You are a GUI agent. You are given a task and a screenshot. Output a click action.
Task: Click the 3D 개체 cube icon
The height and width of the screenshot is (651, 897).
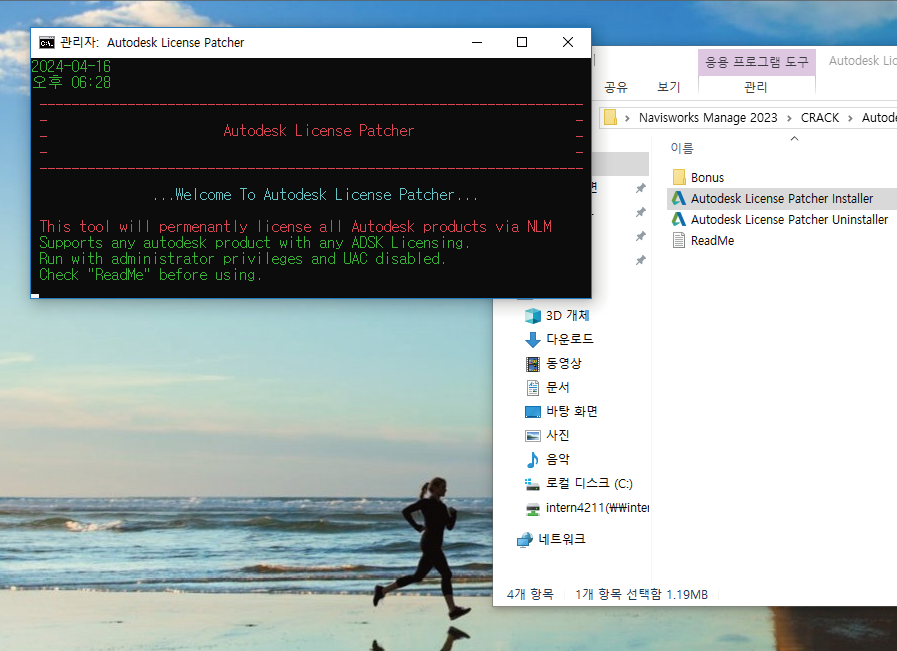pyautogui.click(x=533, y=316)
